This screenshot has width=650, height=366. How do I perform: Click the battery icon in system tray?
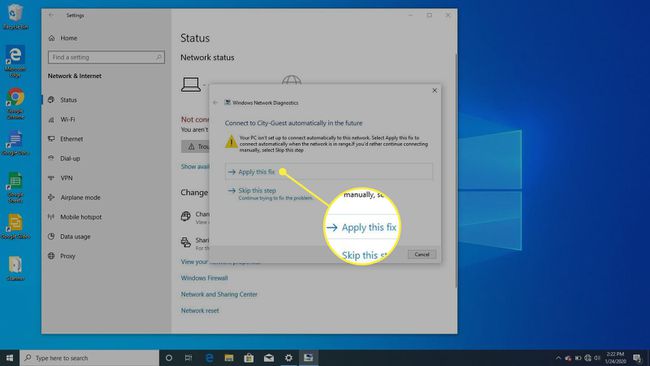[578, 358]
